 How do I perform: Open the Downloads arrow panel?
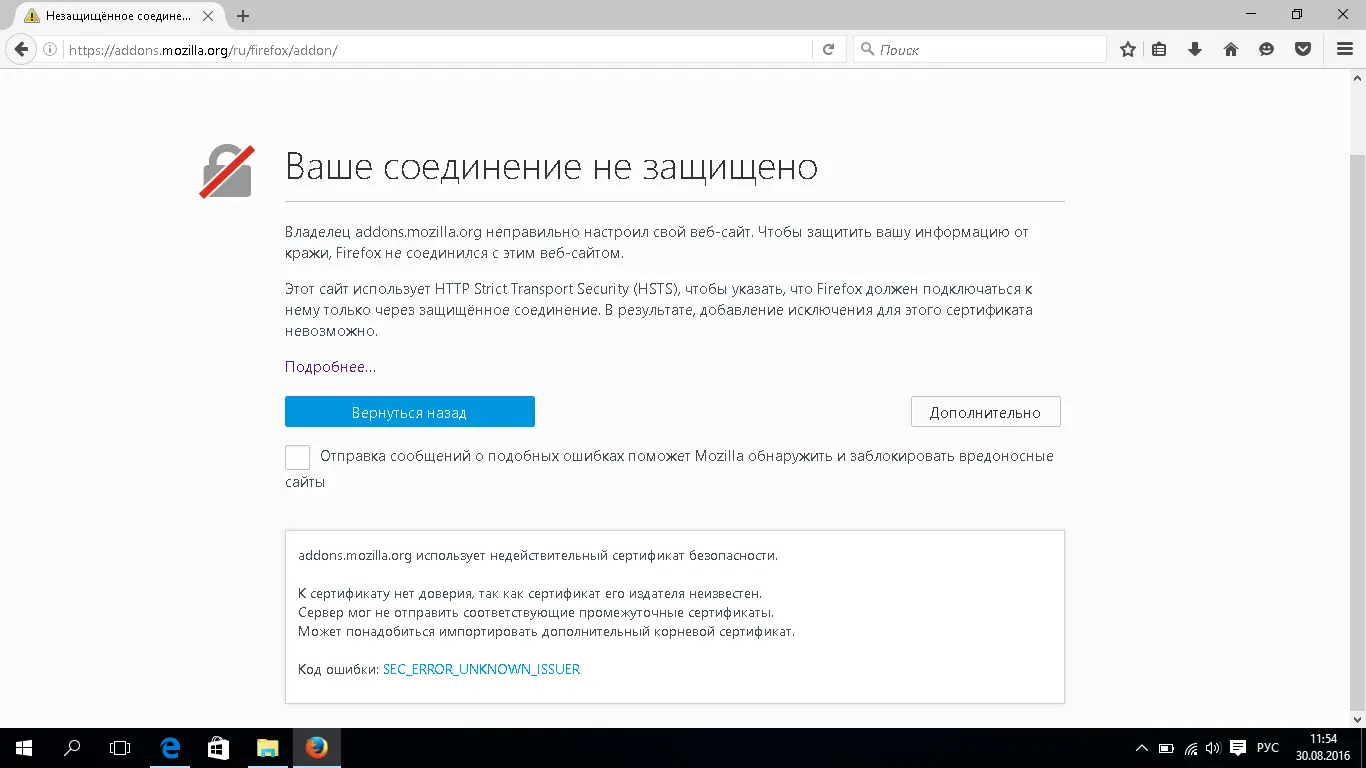(1194, 49)
